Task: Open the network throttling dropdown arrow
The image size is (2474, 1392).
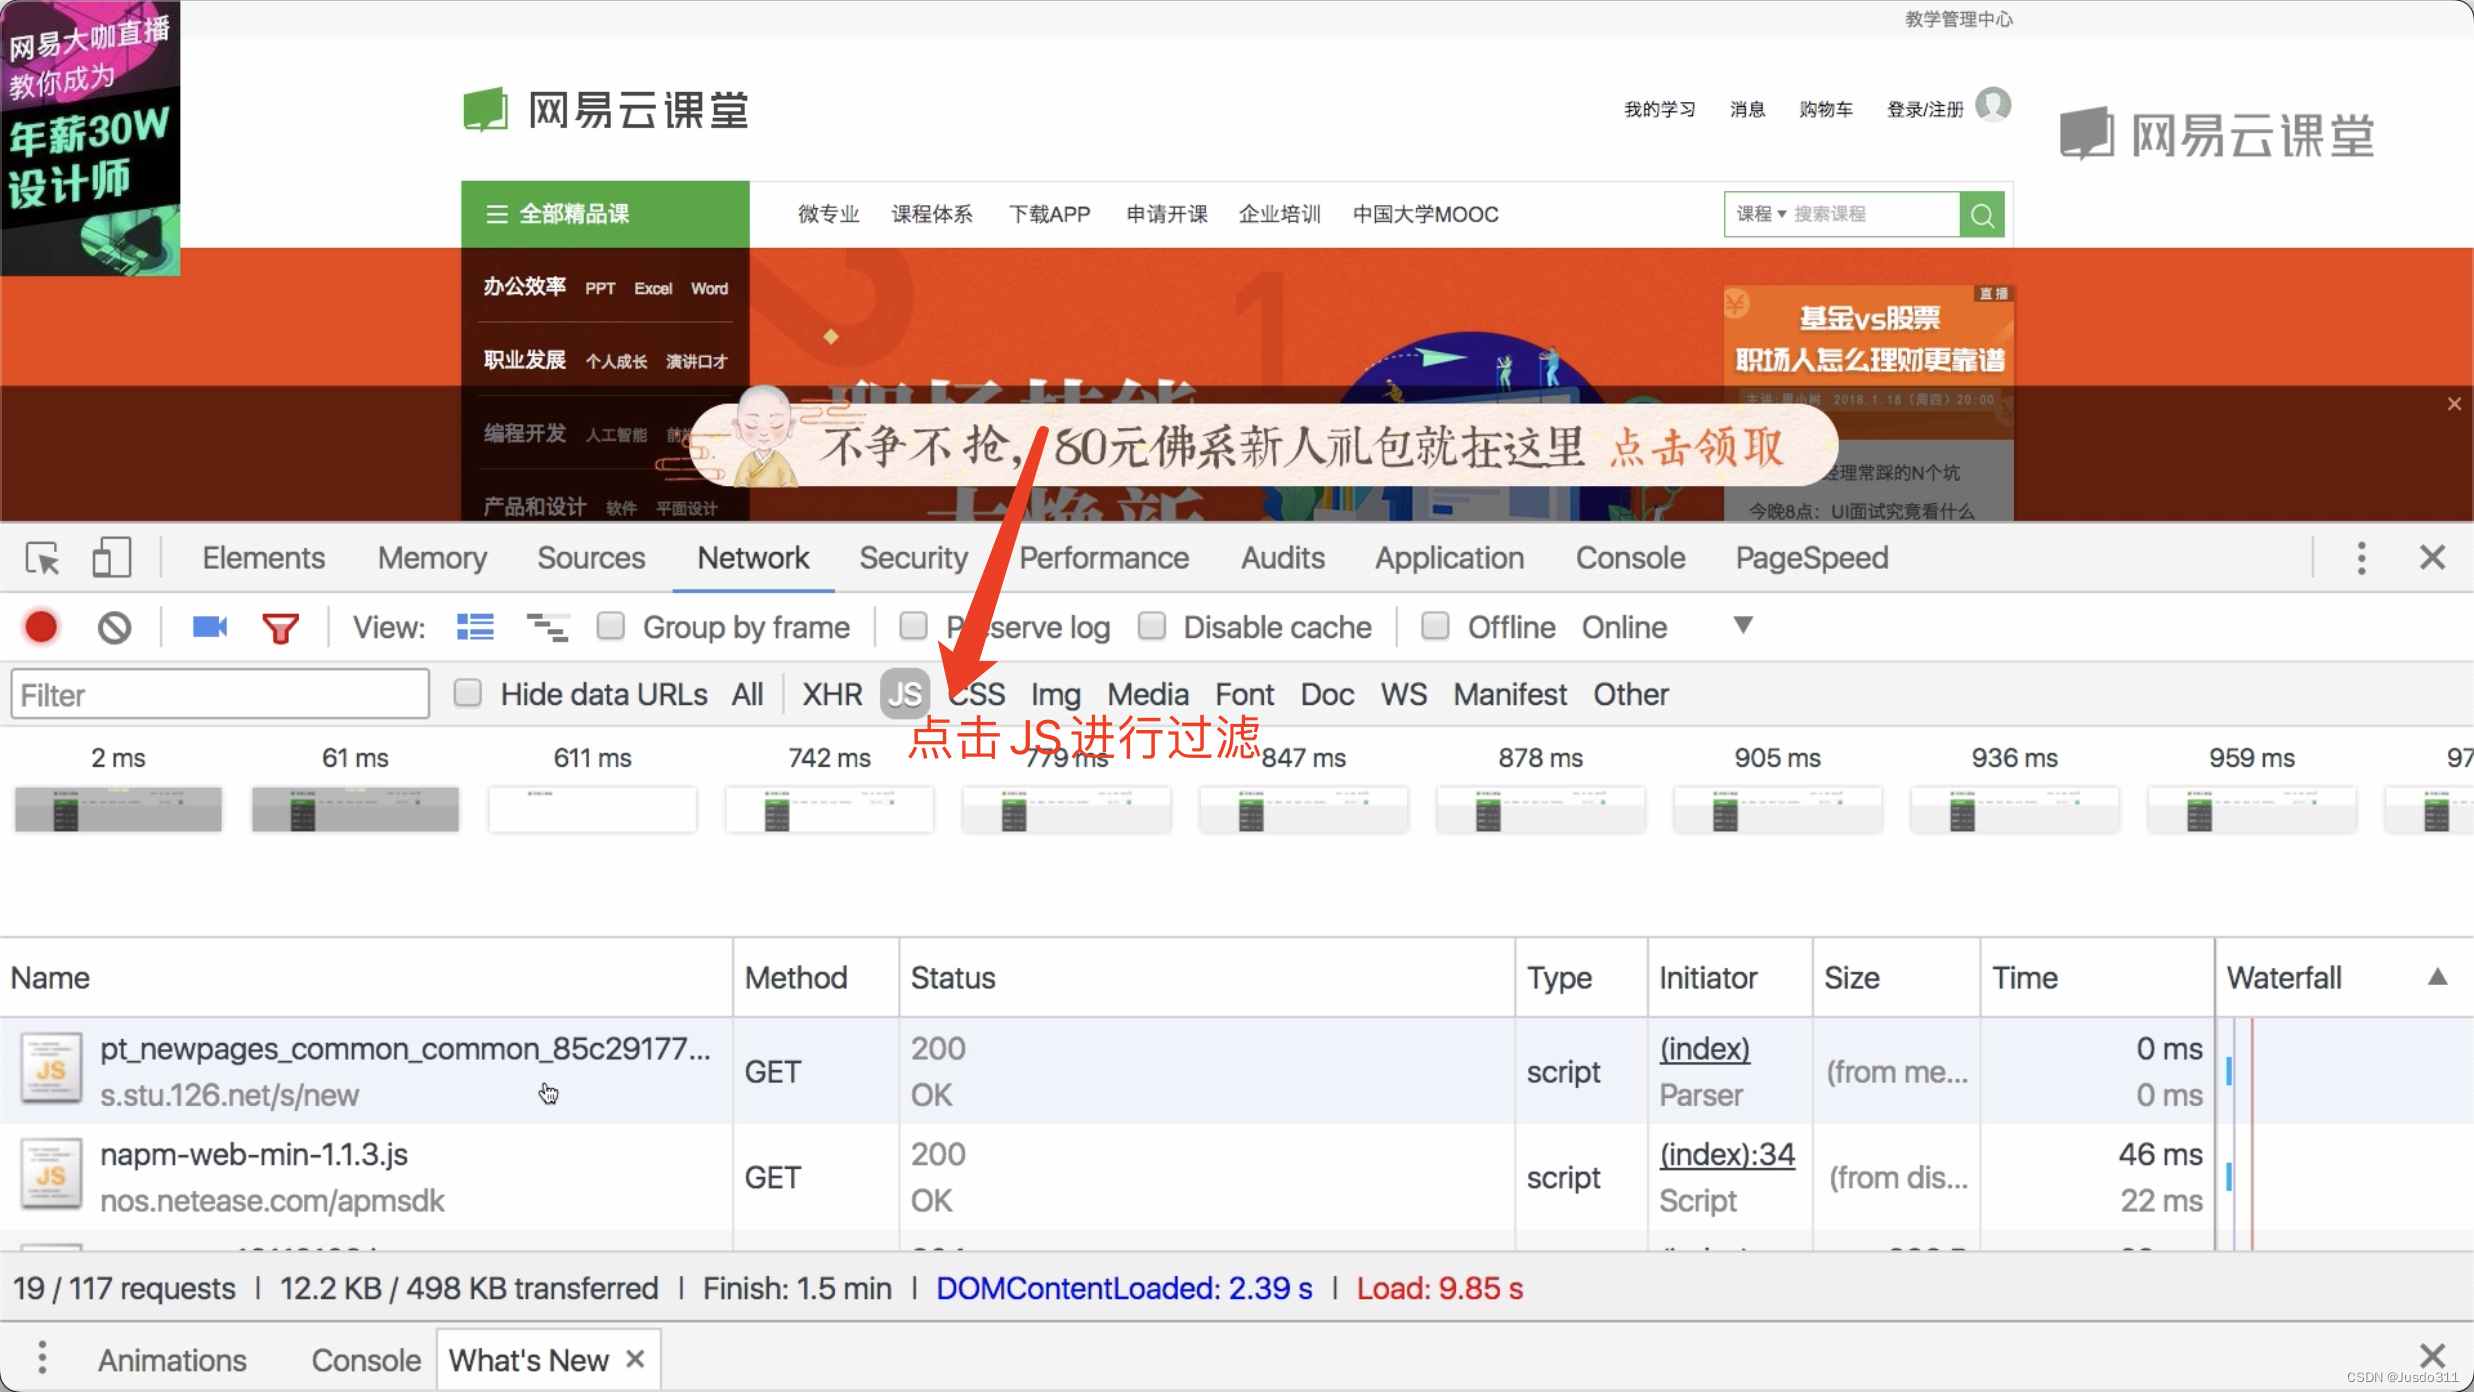Action: [x=1742, y=625]
